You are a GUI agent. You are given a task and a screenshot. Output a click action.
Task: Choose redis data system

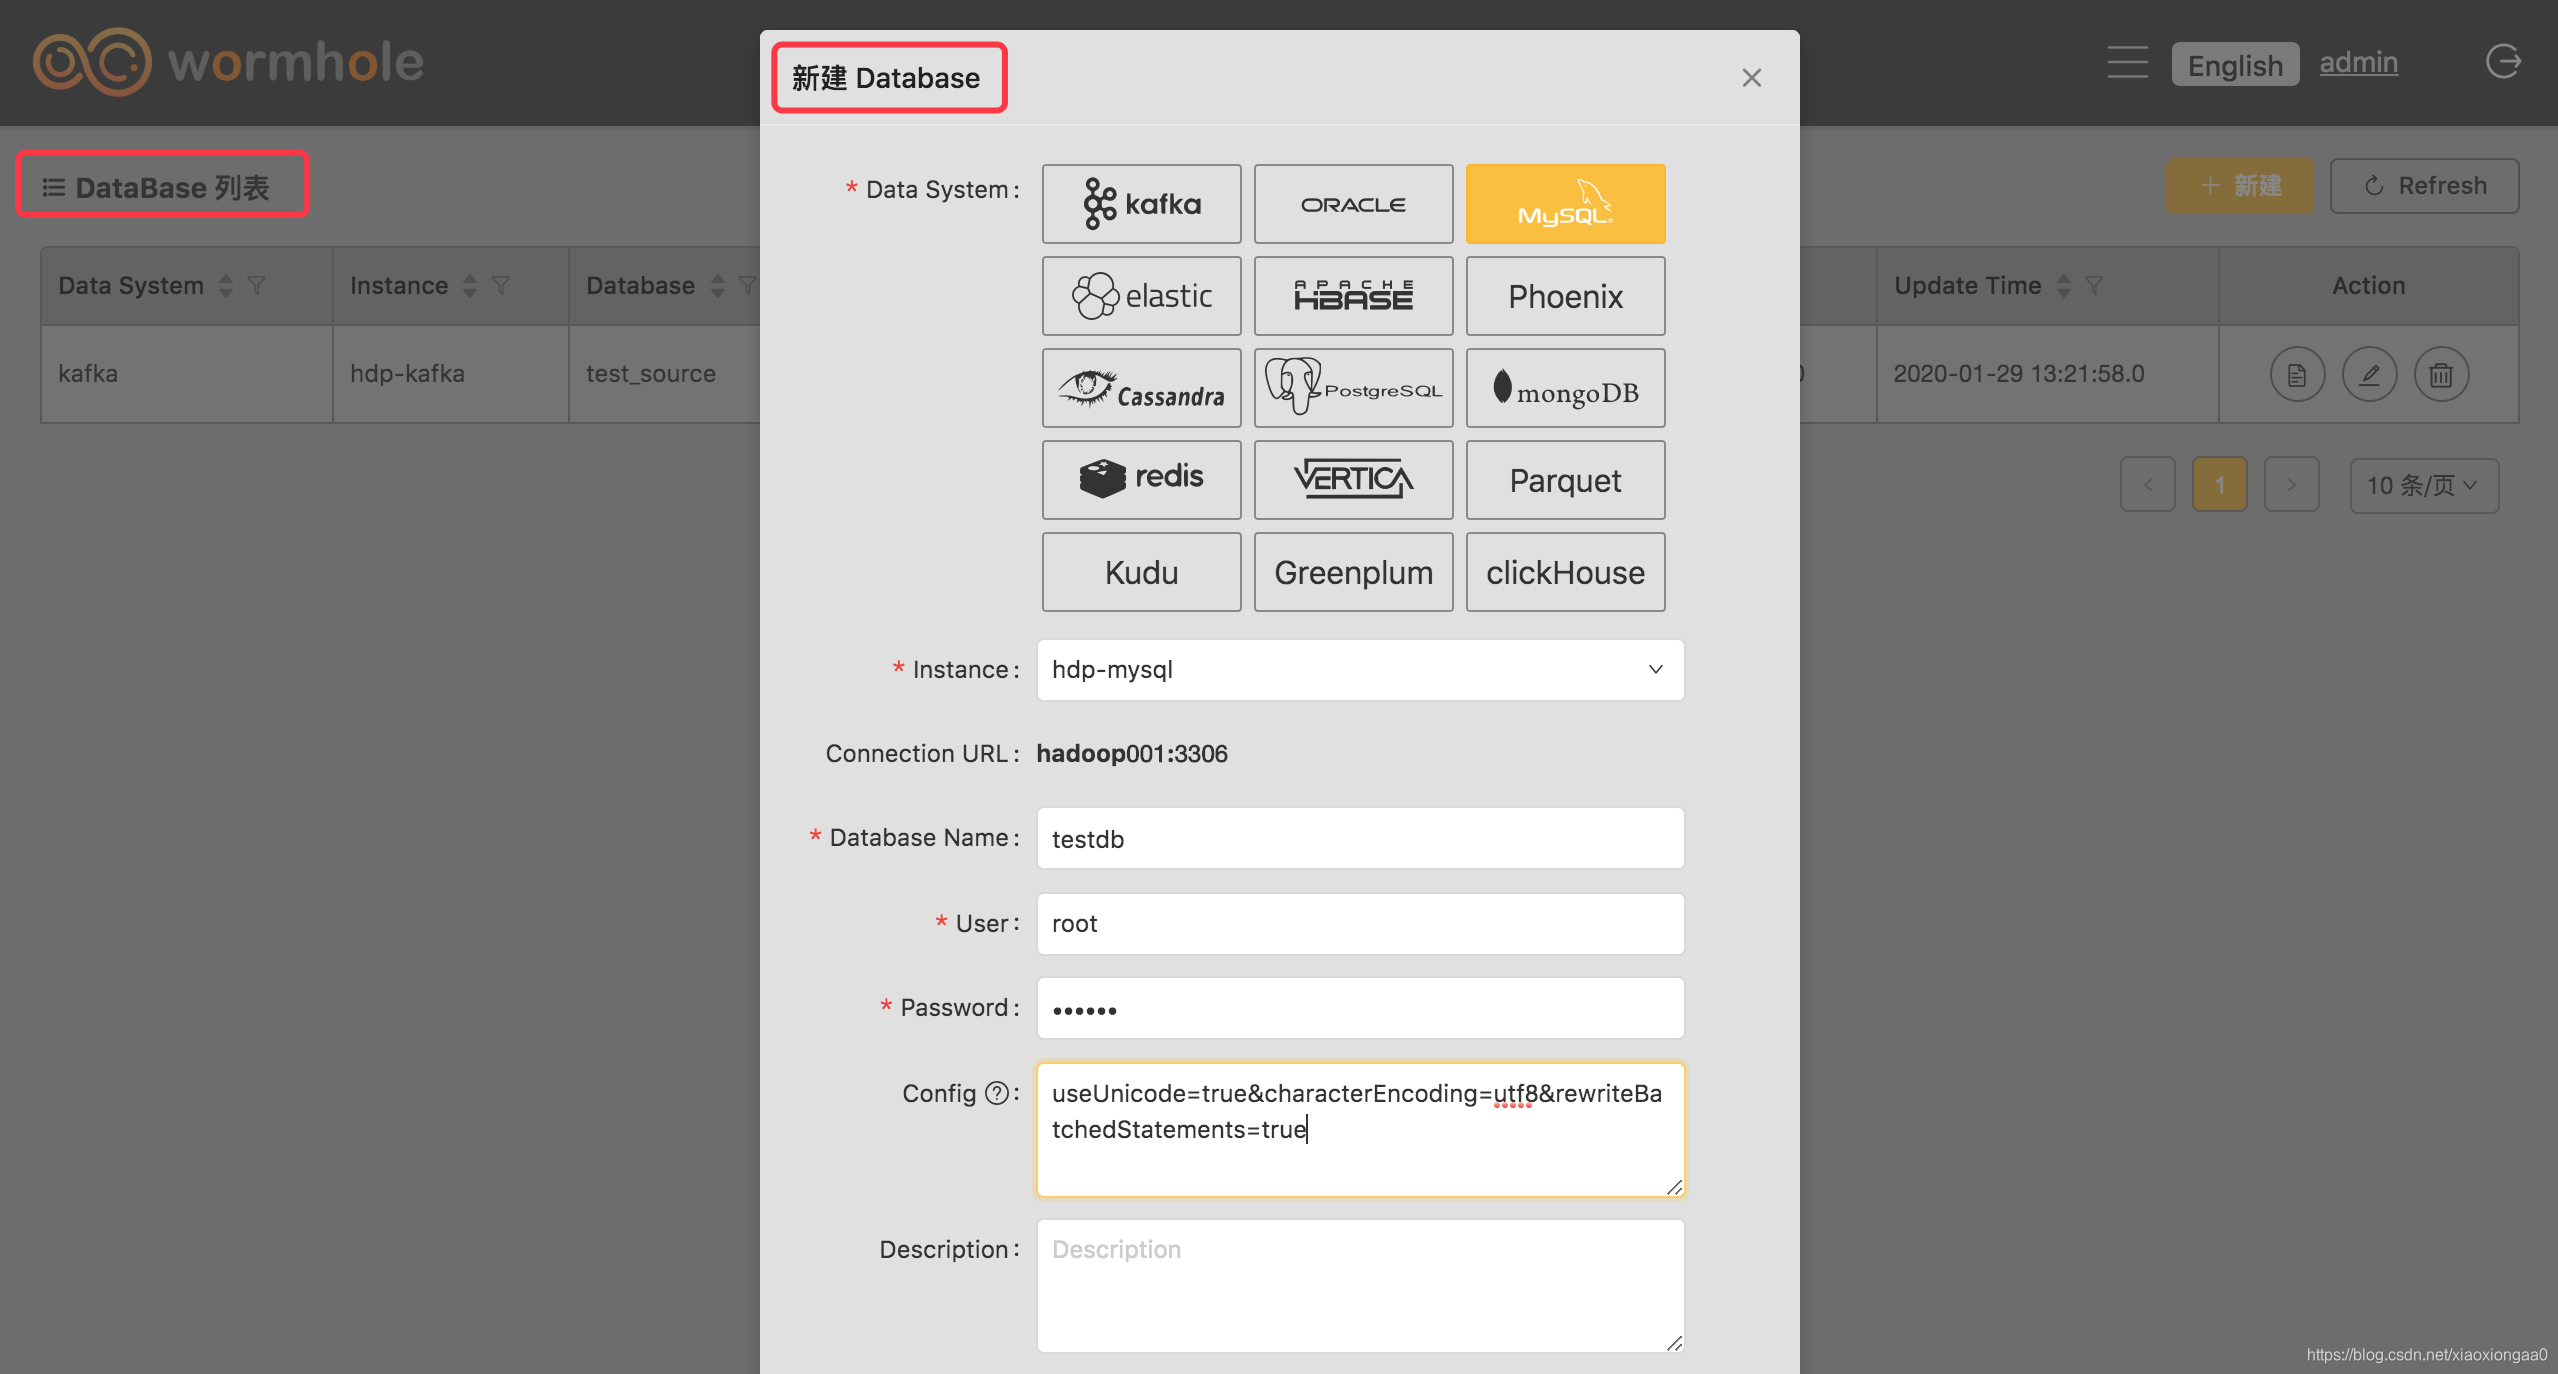coord(1141,480)
